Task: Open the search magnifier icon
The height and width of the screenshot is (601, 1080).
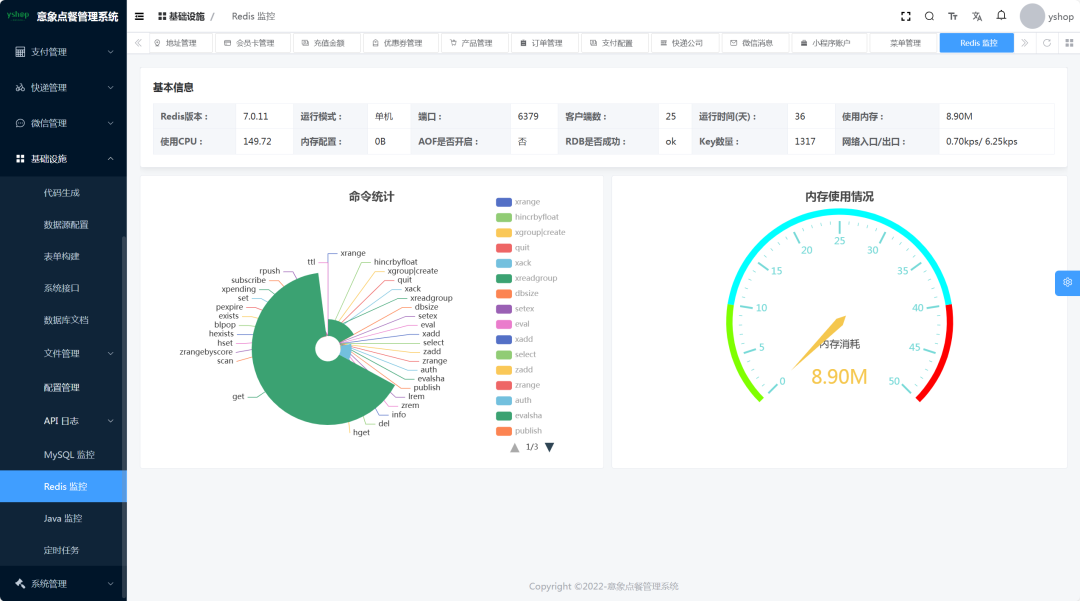Action: [929, 17]
